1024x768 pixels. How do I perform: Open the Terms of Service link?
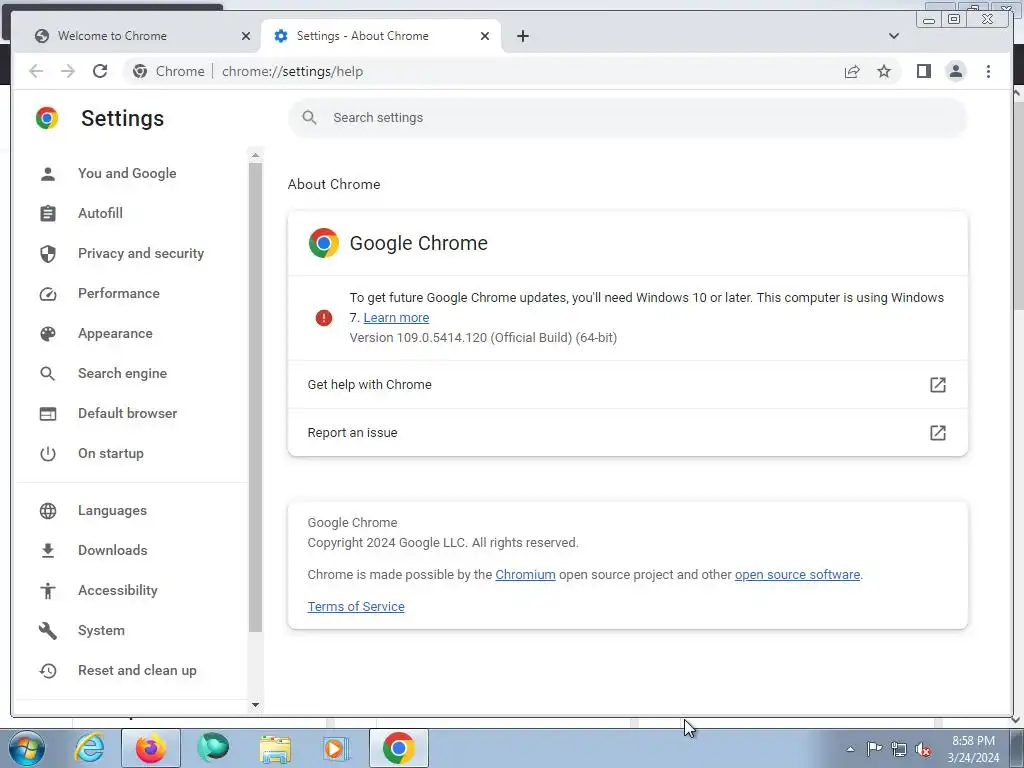[x=356, y=607]
